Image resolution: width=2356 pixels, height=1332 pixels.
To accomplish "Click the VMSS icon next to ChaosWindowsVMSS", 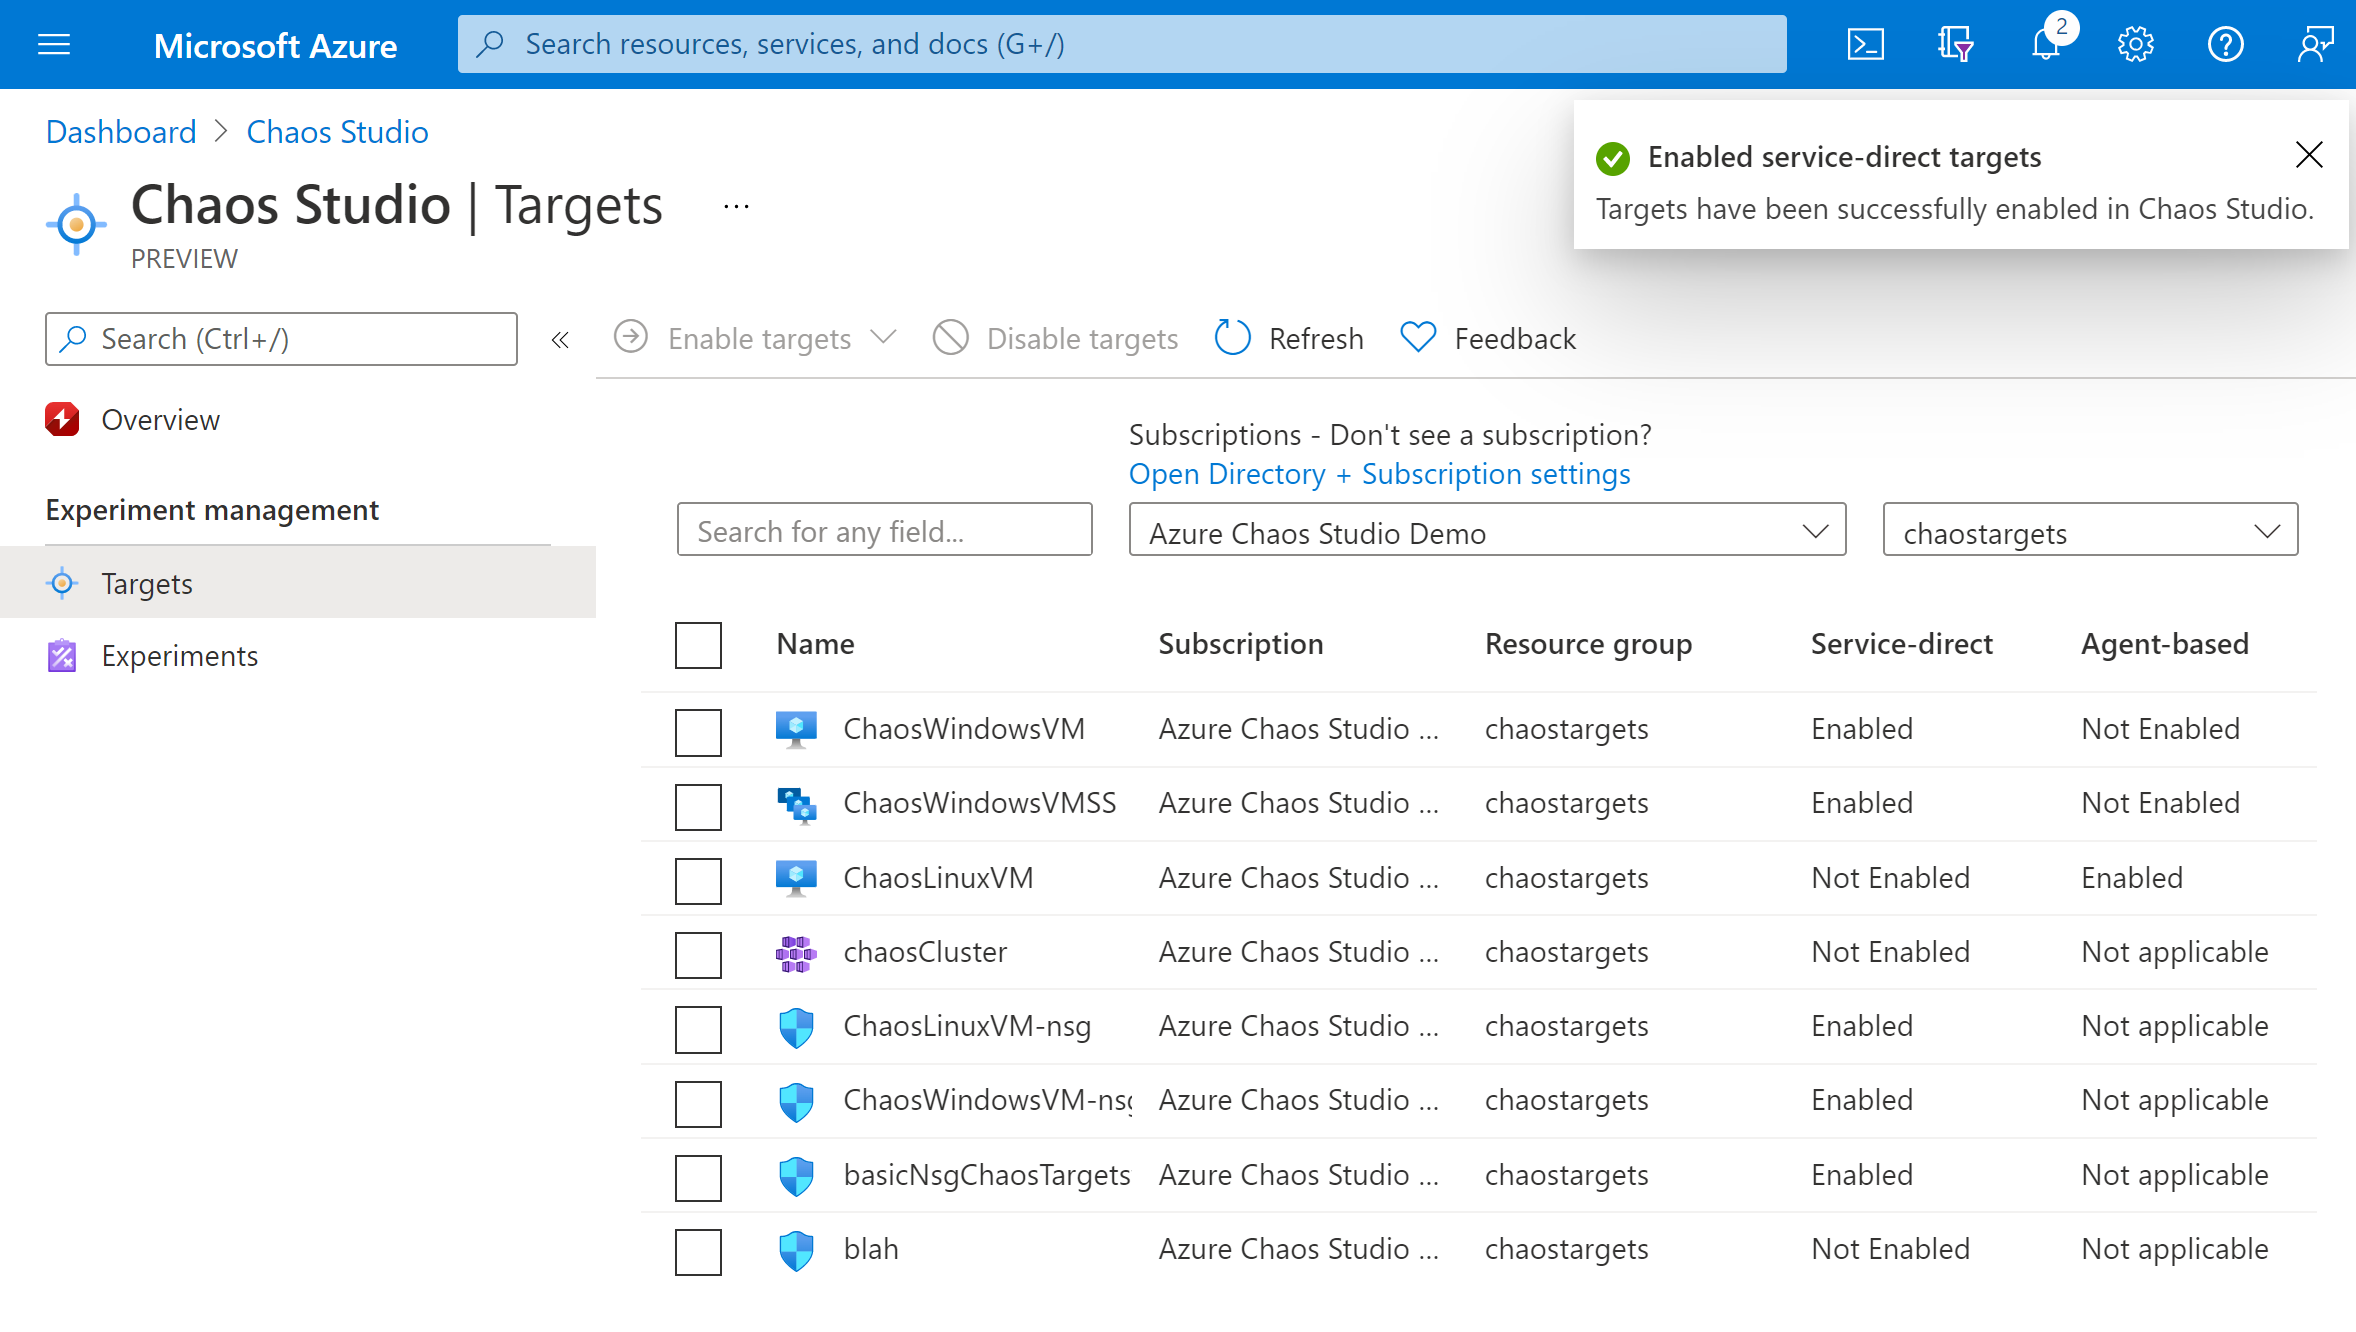I will click(x=796, y=803).
